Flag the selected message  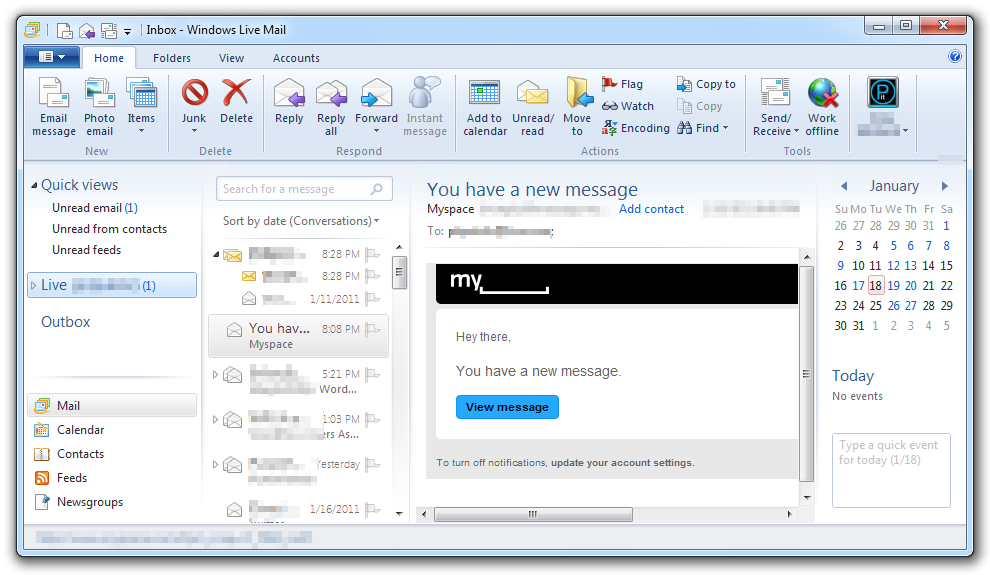point(623,84)
